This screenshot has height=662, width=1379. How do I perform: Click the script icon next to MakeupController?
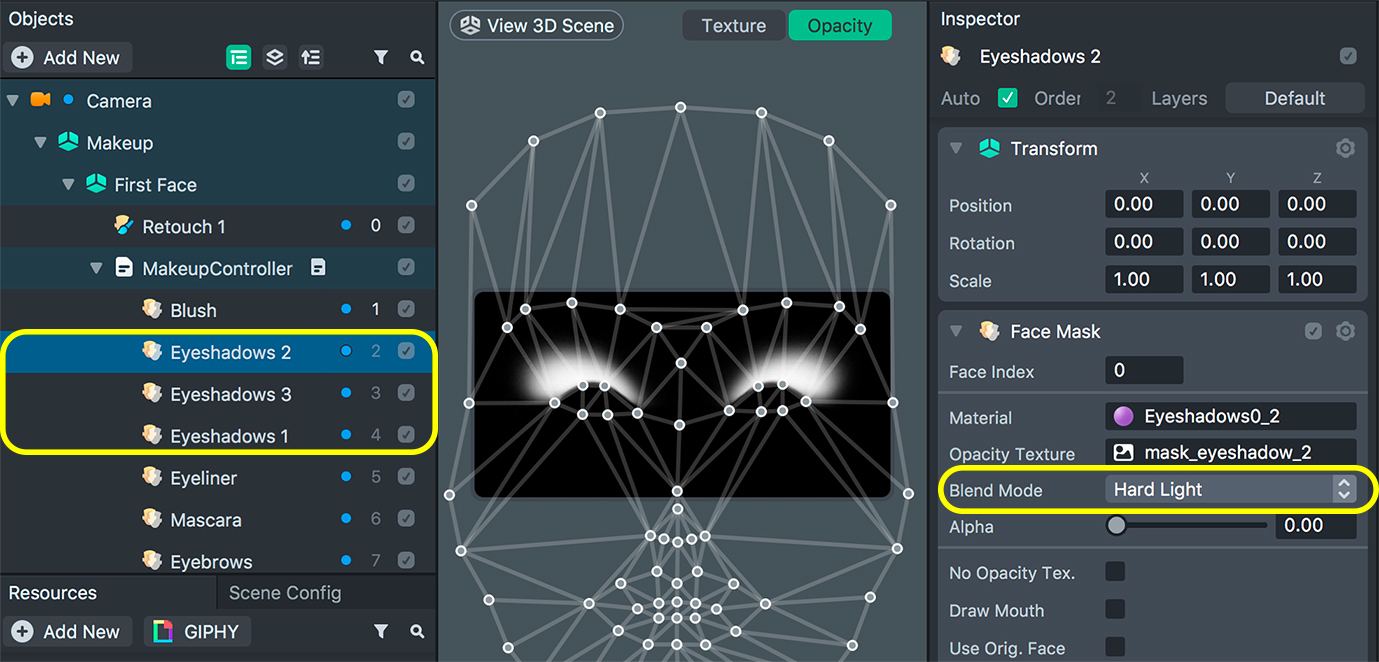[x=318, y=268]
